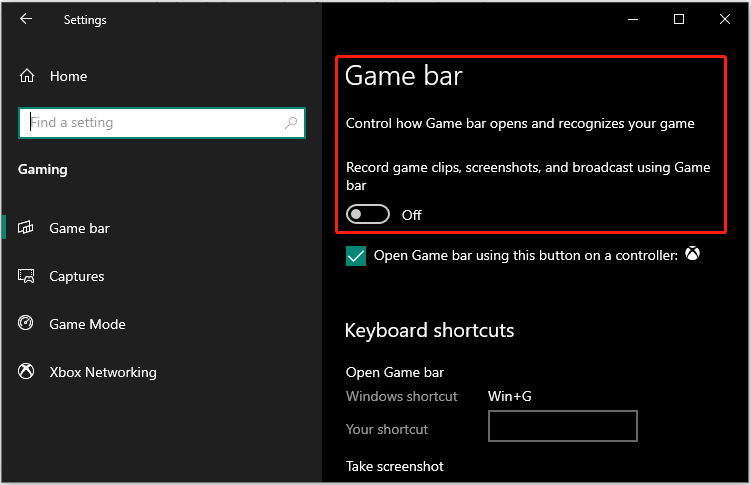This screenshot has width=751, height=485.
Task: Open Xbox Networking settings
Action: click(103, 372)
